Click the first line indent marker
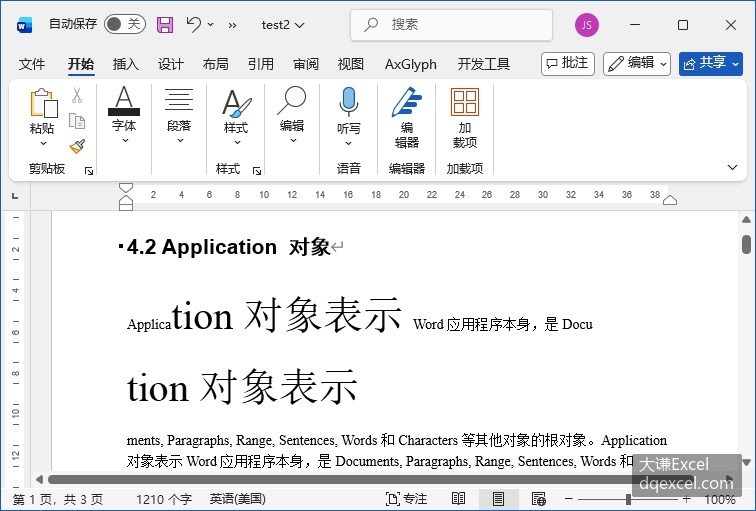Viewport: 756px width, 511px height. [125, 188]
